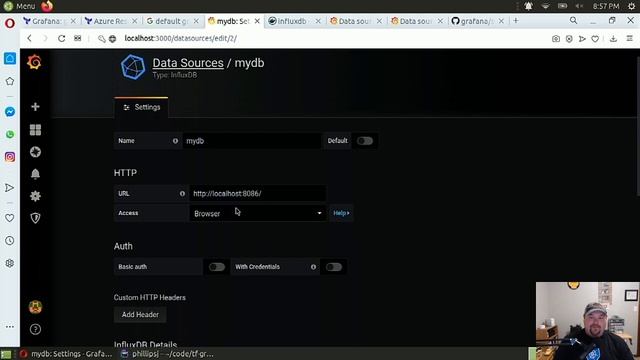
Task: Click the info icon beside Name
Action: pyautogui.click(x=175, y=141)
